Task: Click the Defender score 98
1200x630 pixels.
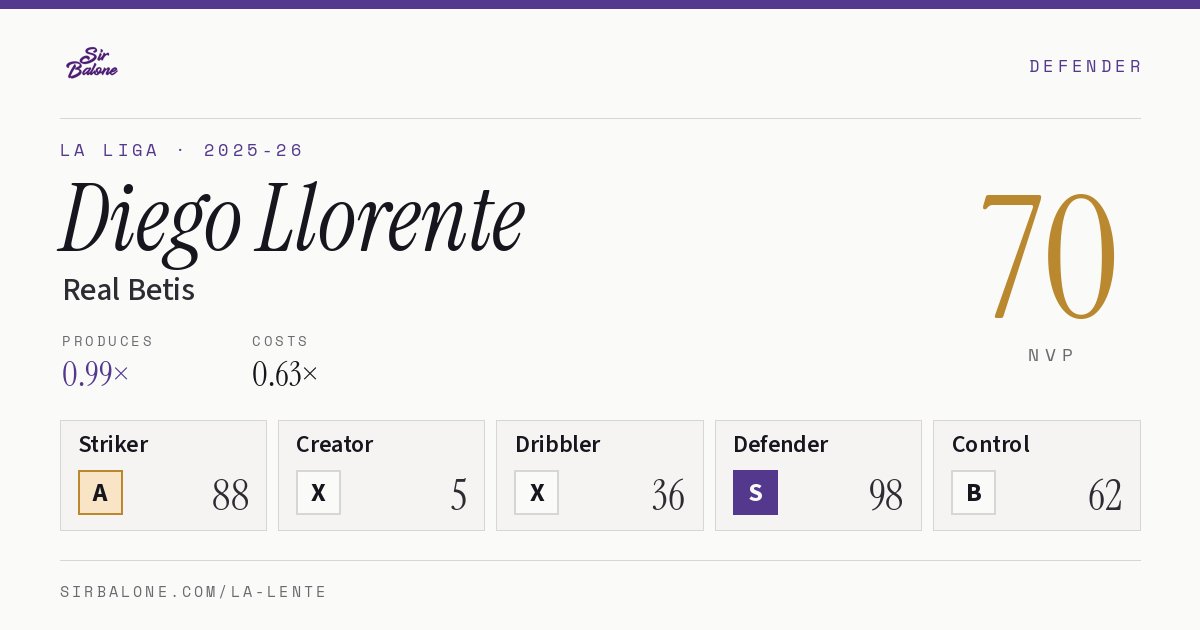Action: point(886,495)
